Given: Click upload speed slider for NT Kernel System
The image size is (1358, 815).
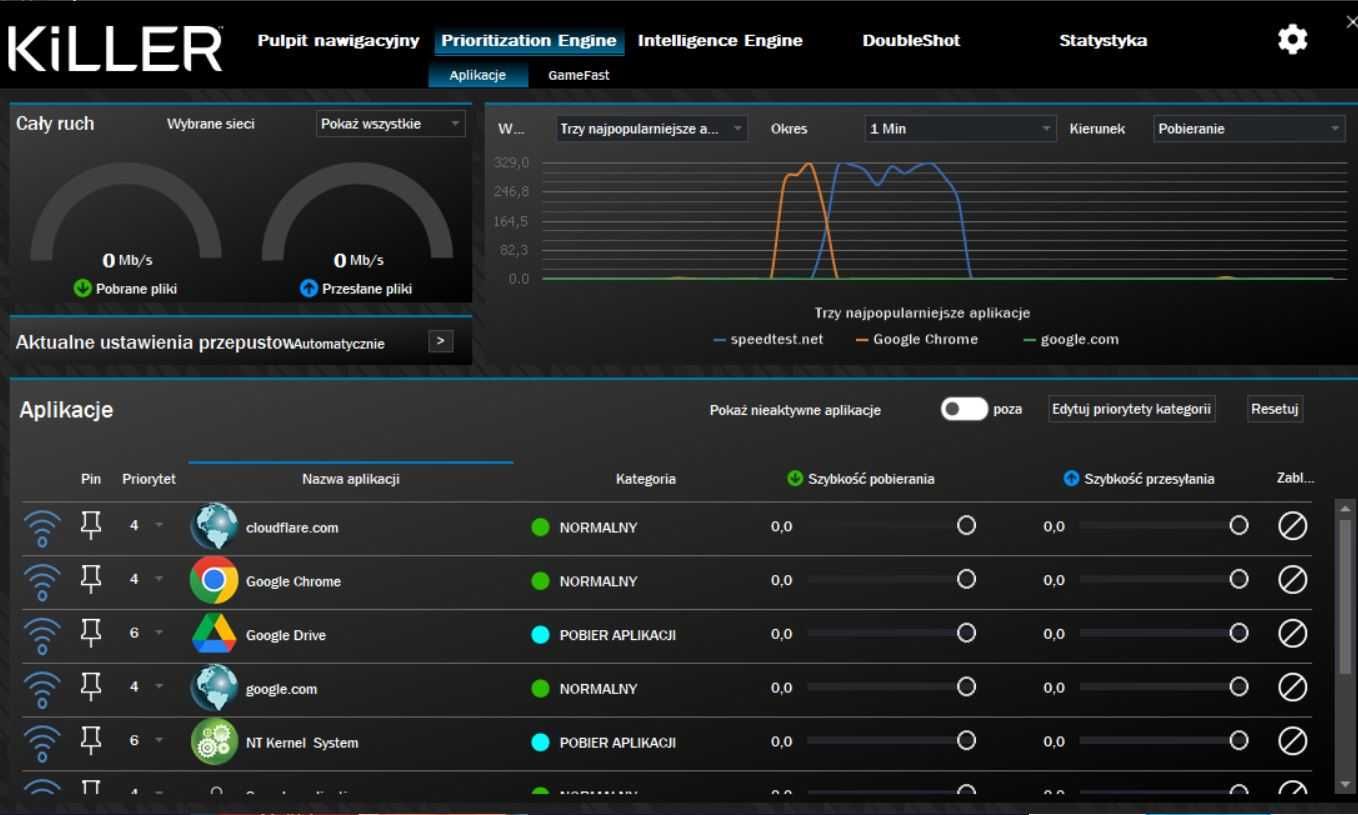Looking at the screenshot, I should pos(1164,742).
